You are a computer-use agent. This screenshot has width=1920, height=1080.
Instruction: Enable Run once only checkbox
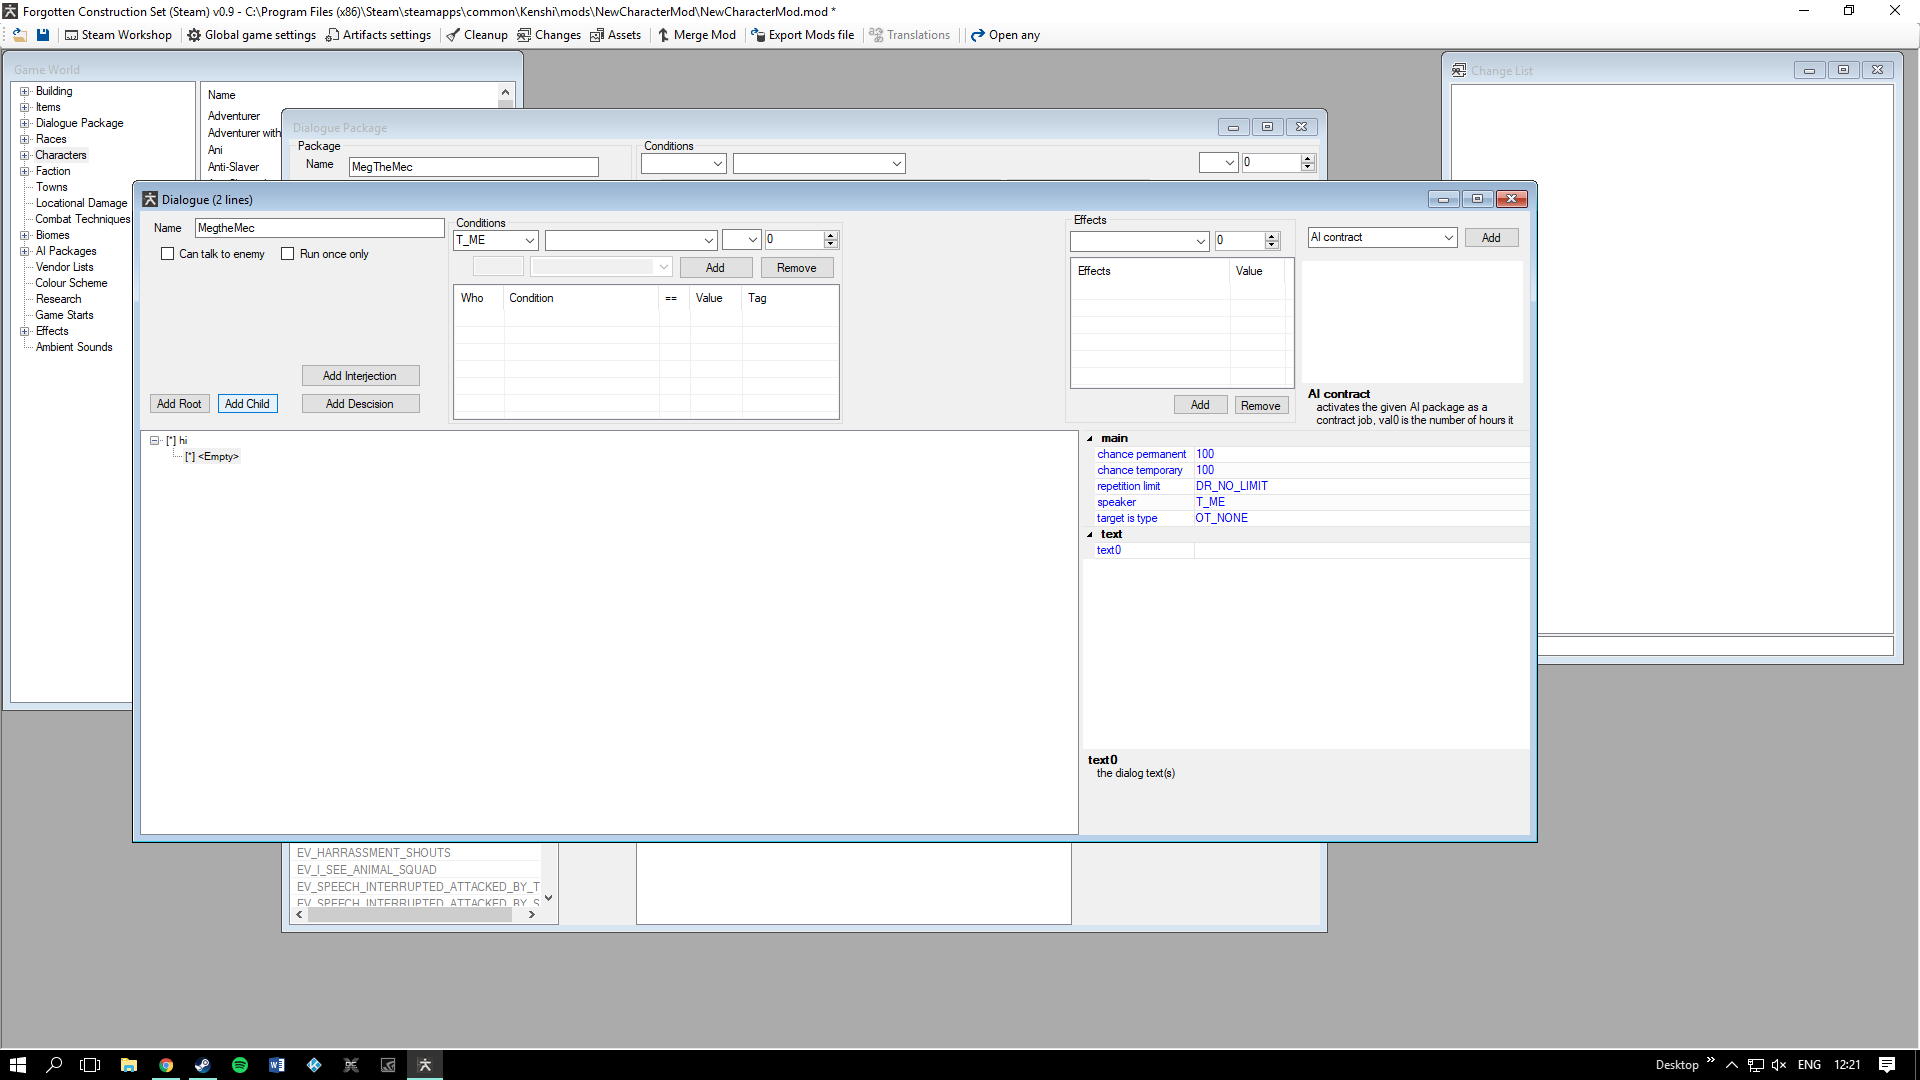[x=288, y=254]
